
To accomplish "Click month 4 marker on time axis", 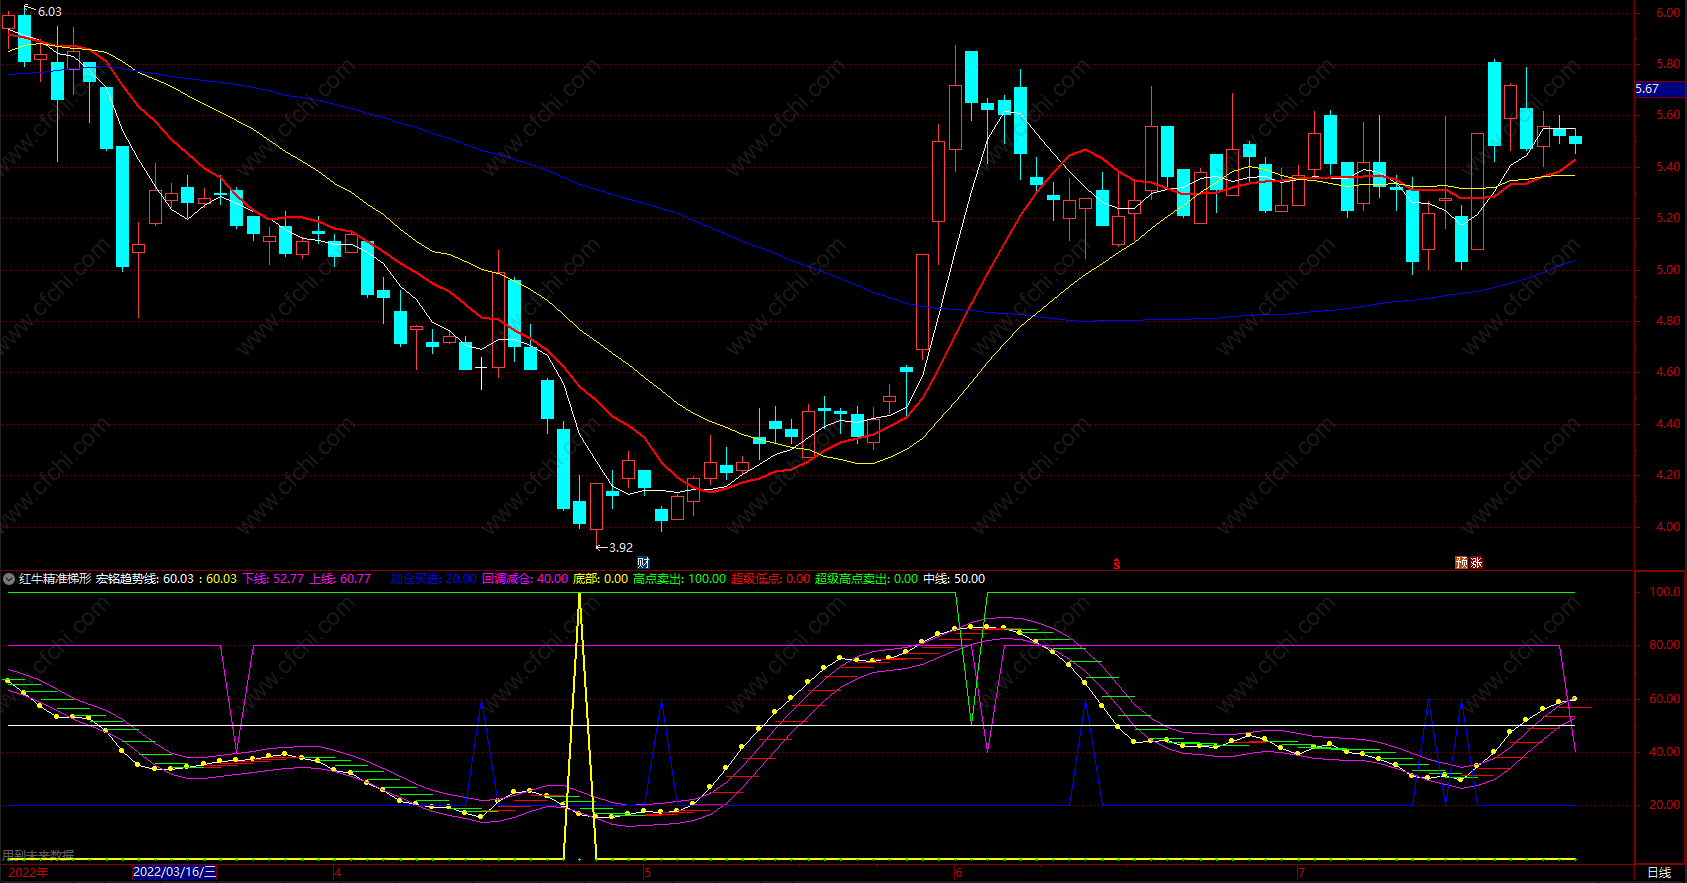I will tap(338, 872).
